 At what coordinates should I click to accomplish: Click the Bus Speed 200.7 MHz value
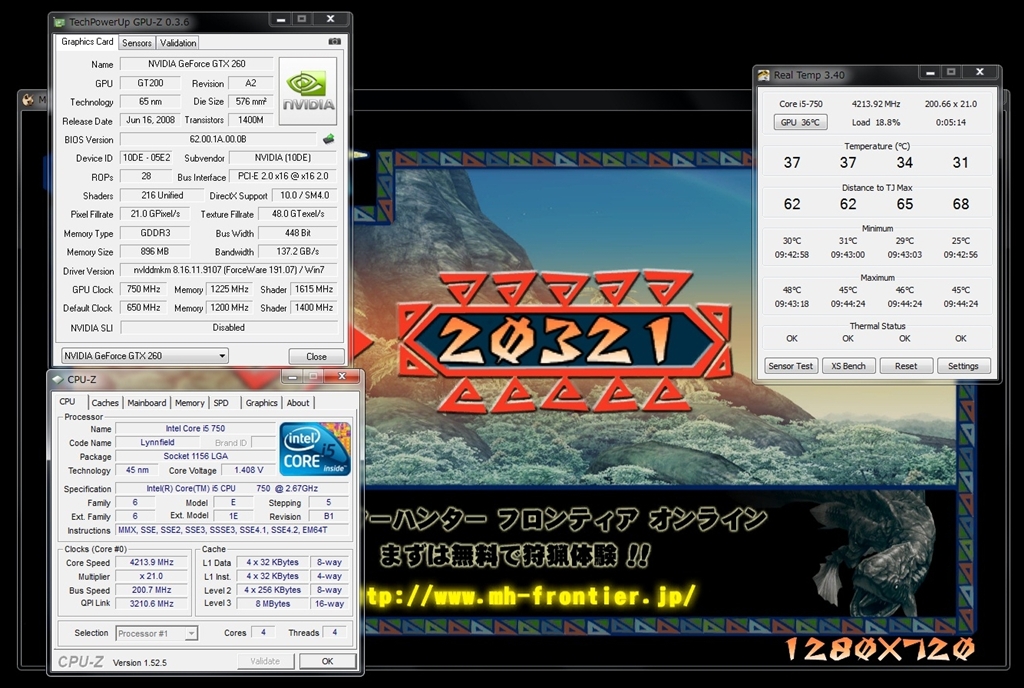(152, 589)
